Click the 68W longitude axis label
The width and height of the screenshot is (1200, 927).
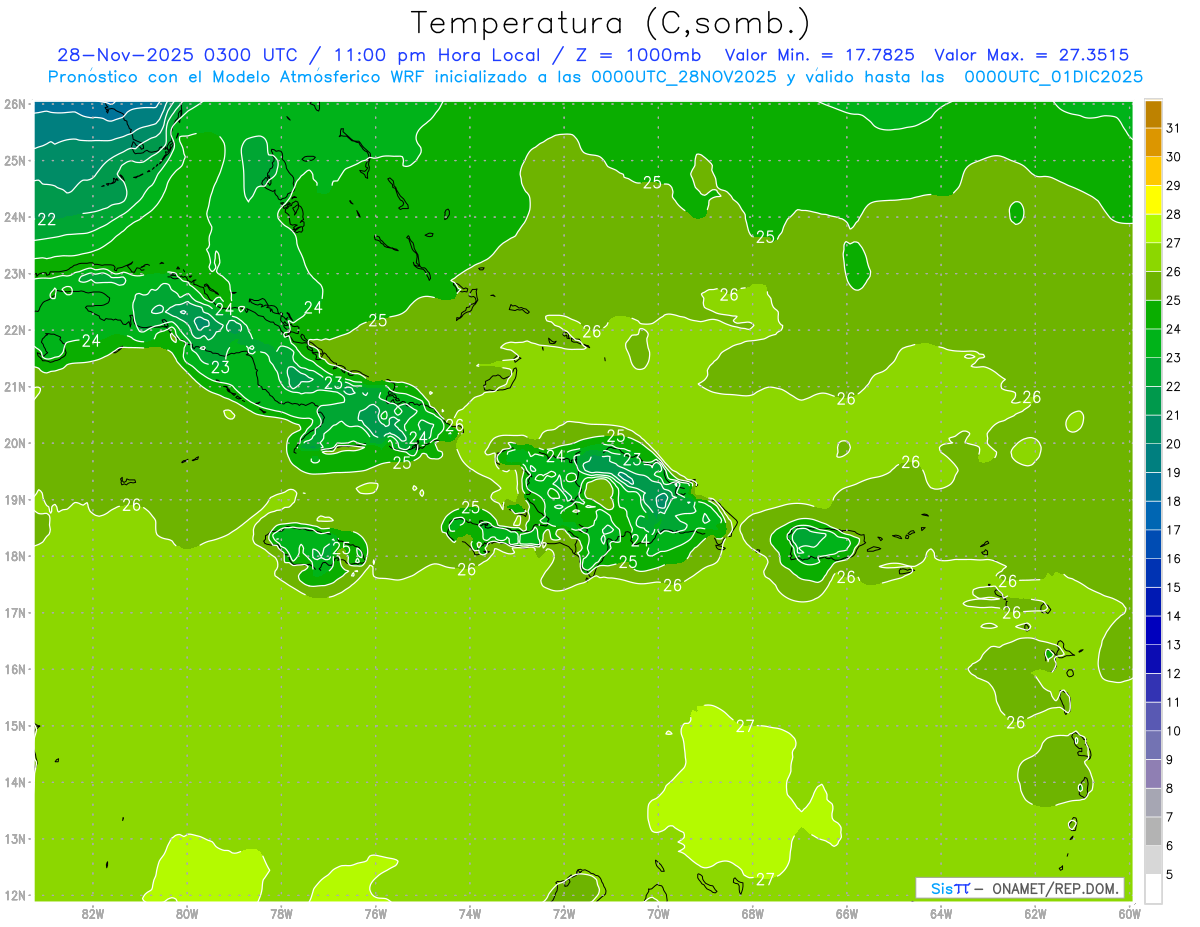click(752, 913)
